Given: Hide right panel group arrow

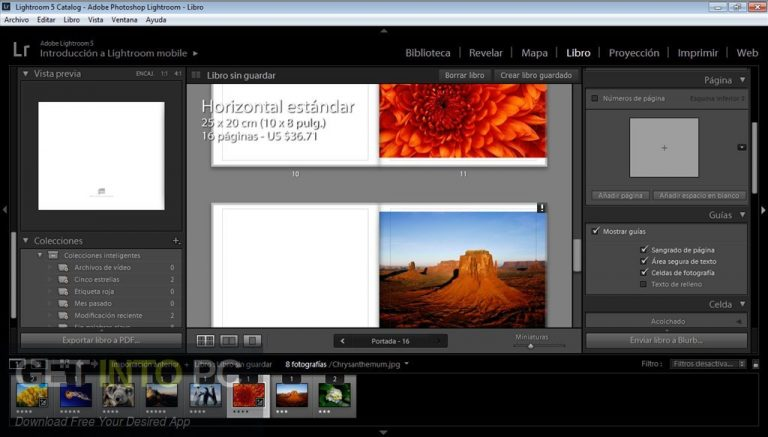Looking at the screenshot, I should pyautogui.click(x=764, y=210).
